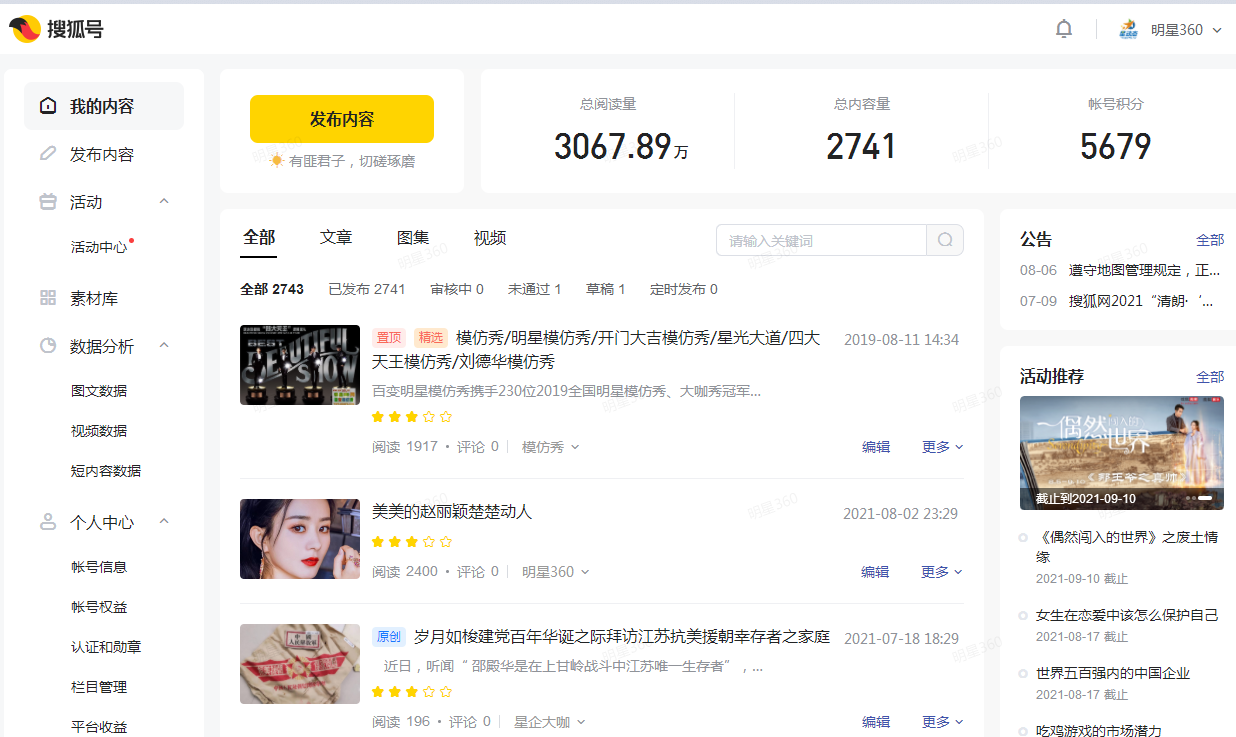
Task: Click the notification bell icon
Action: (1064, 29)
